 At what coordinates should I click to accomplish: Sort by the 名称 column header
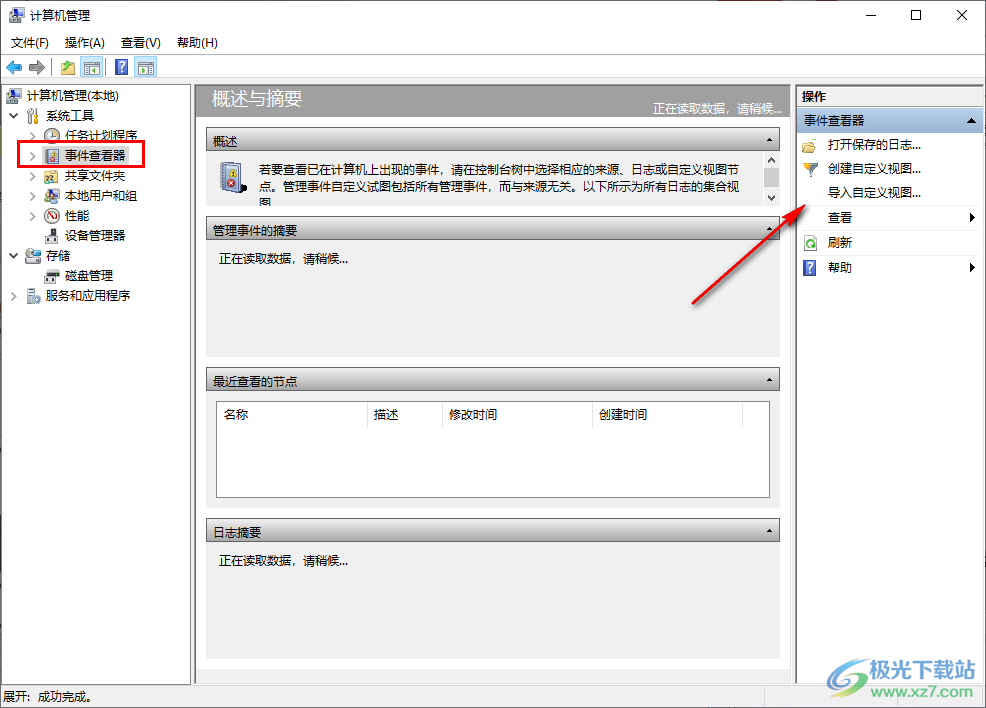coord(292,415)
